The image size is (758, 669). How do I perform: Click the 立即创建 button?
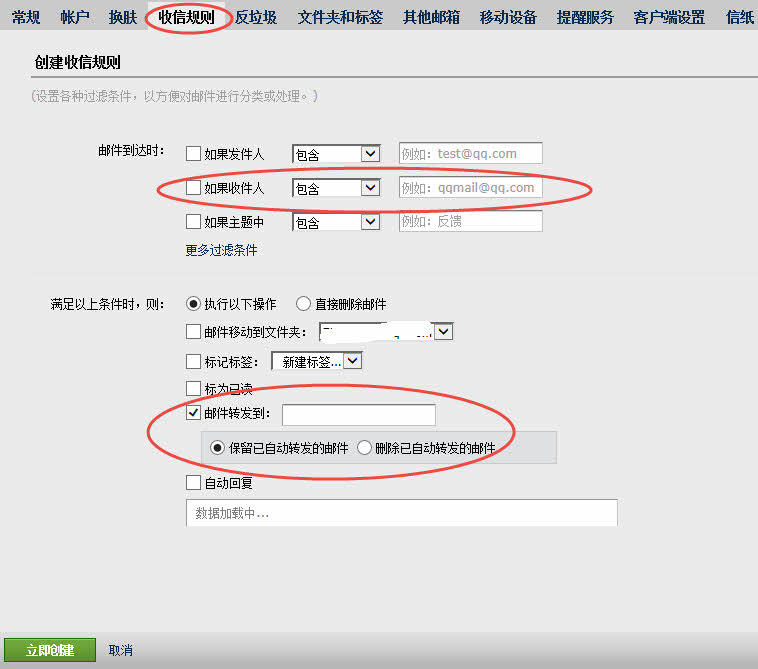click(50, 650)
